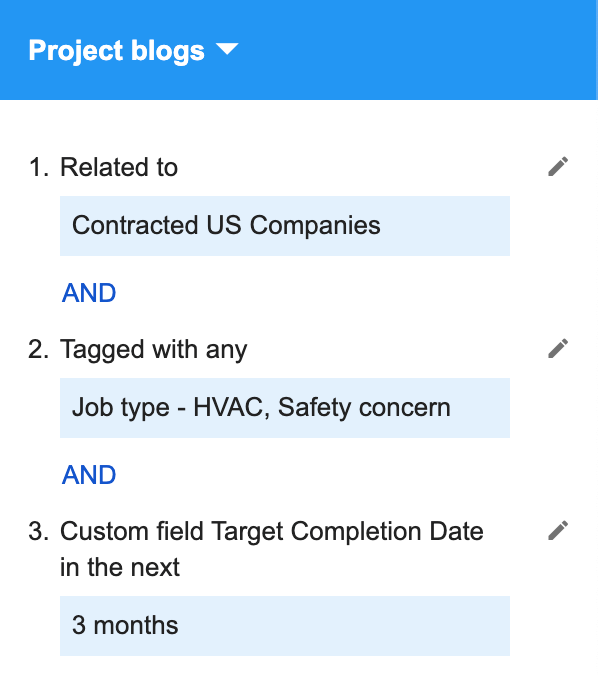Edit the Related to filter with its pencil icon
Viewport: 598px width, 676px height.
[558, 166]
